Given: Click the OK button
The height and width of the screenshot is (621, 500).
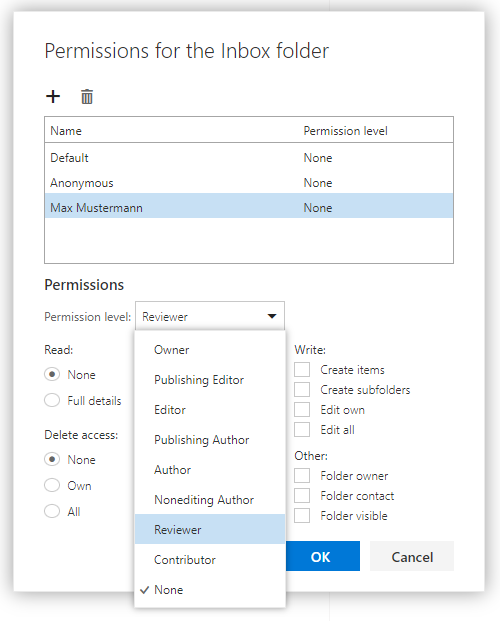Looking at the screenshot, I should (x=323, y=556).
